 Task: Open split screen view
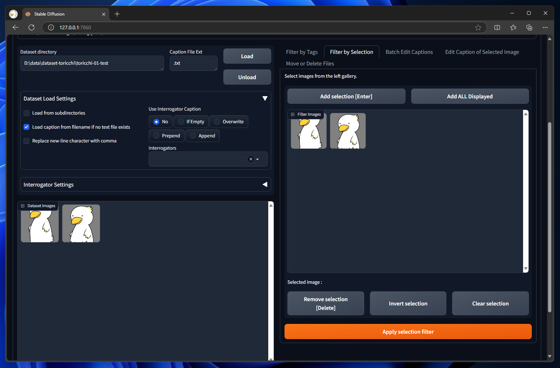click(x=497, y=28)
